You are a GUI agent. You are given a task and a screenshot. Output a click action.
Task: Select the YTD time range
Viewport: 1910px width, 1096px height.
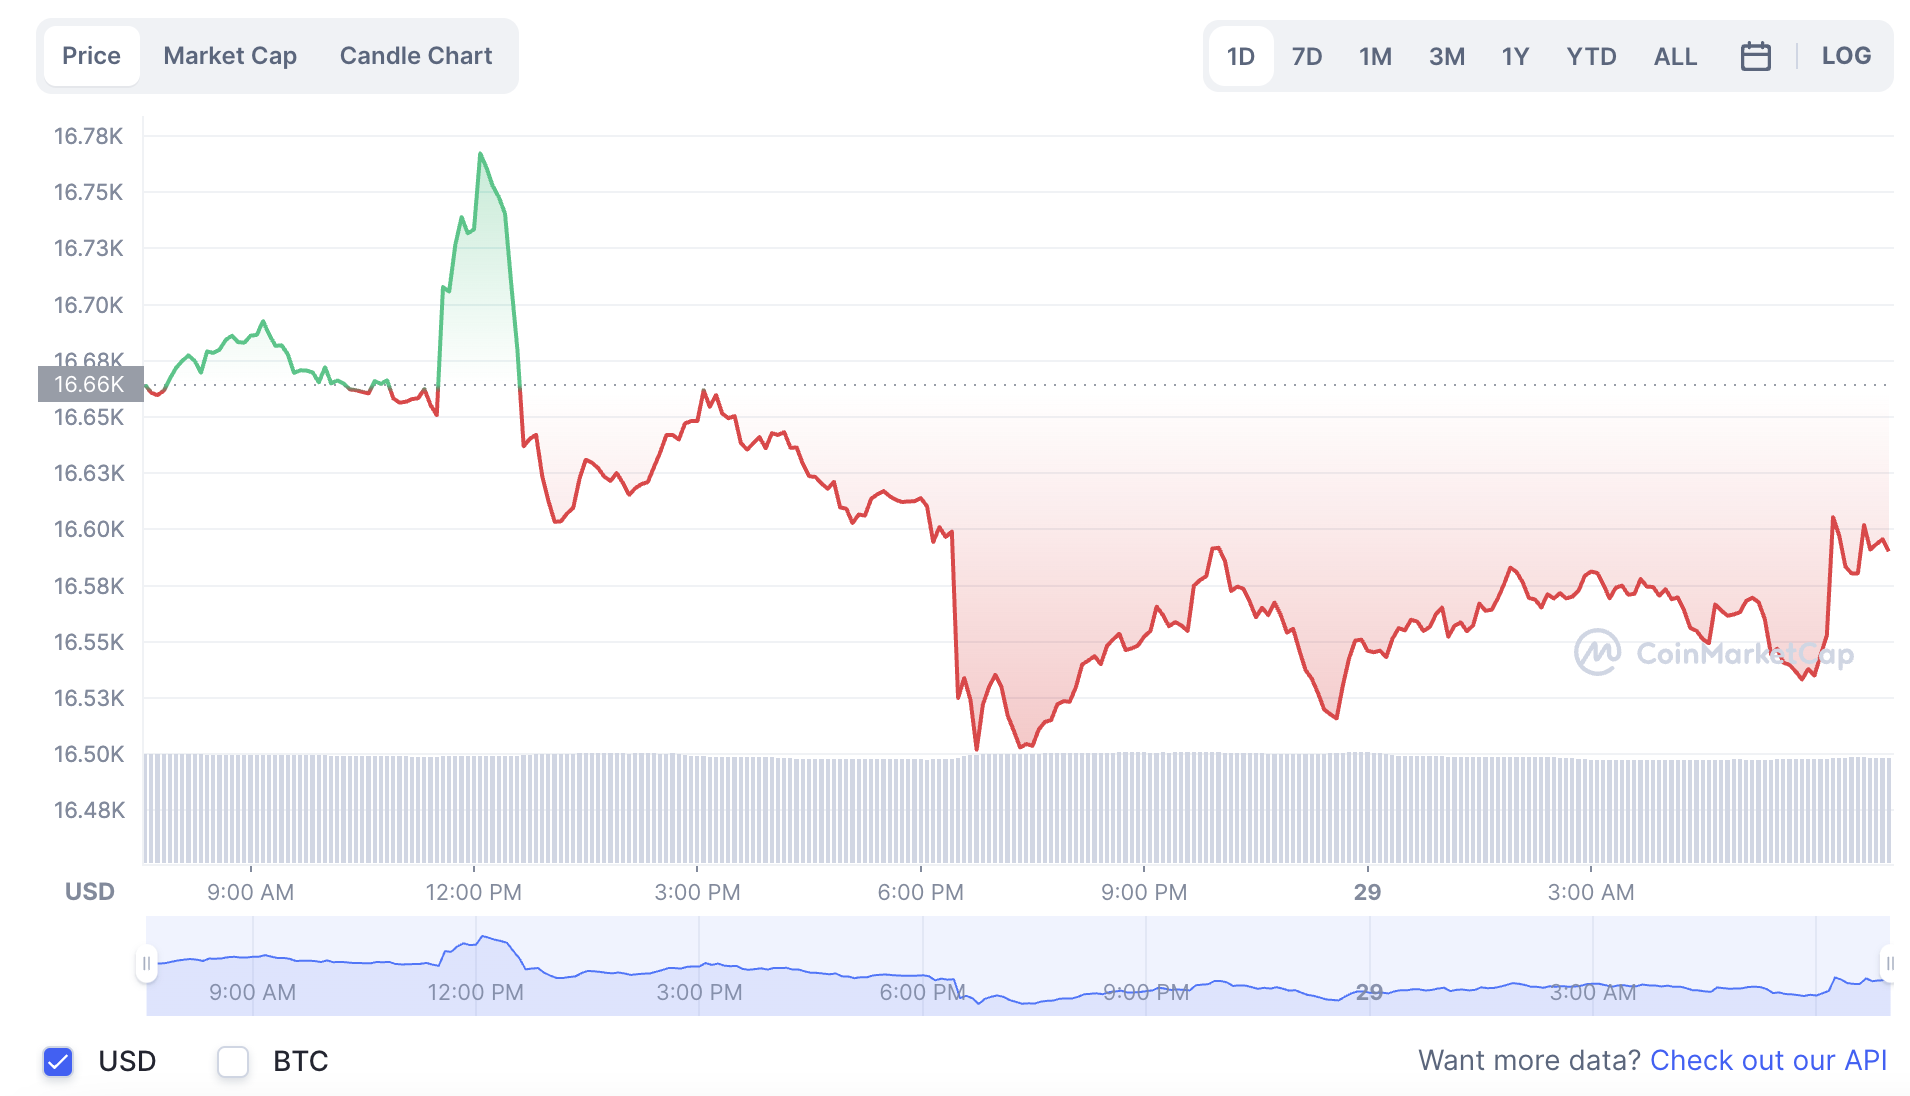1591,56
